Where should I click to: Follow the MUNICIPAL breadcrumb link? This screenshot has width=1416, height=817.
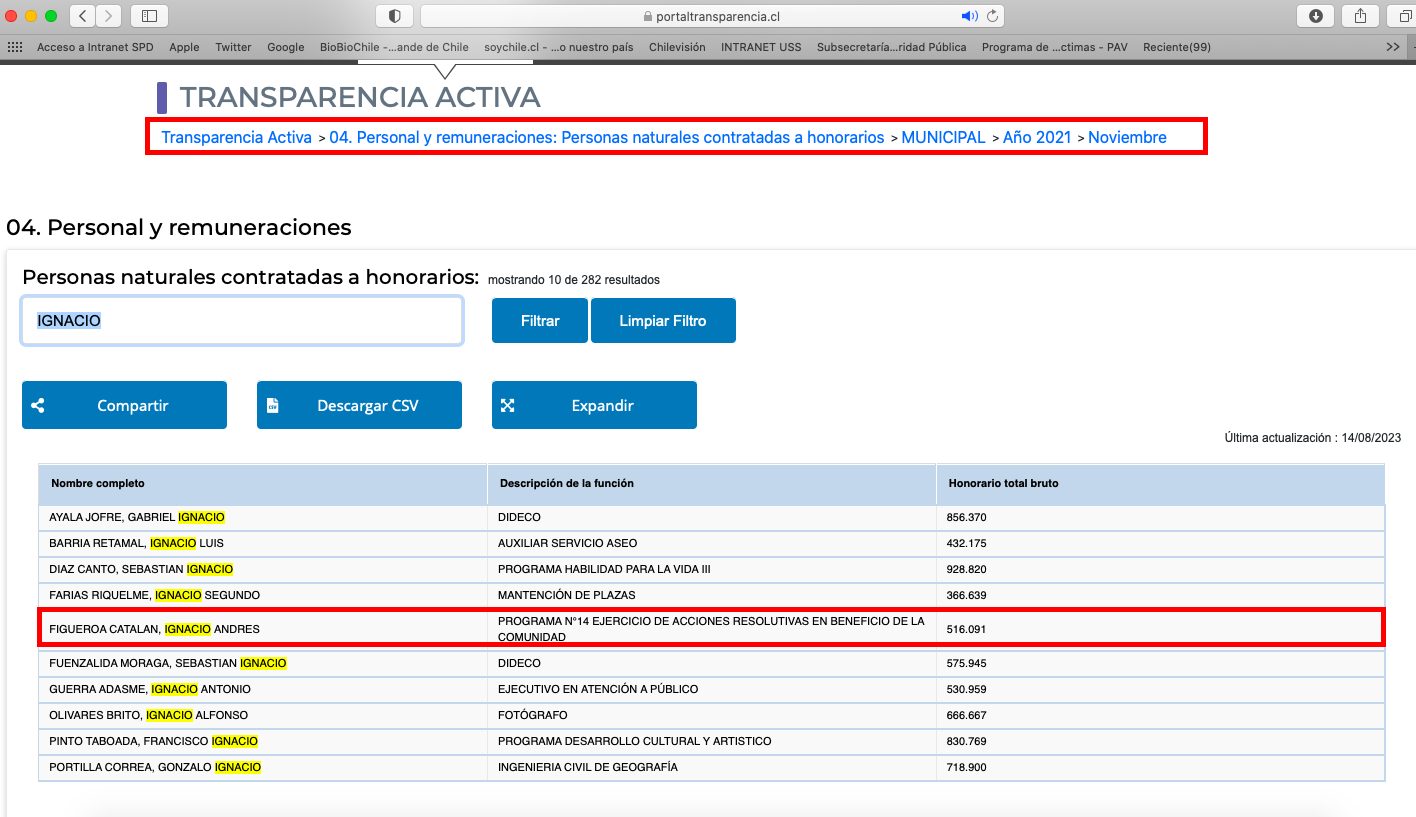tap(944, 137)
